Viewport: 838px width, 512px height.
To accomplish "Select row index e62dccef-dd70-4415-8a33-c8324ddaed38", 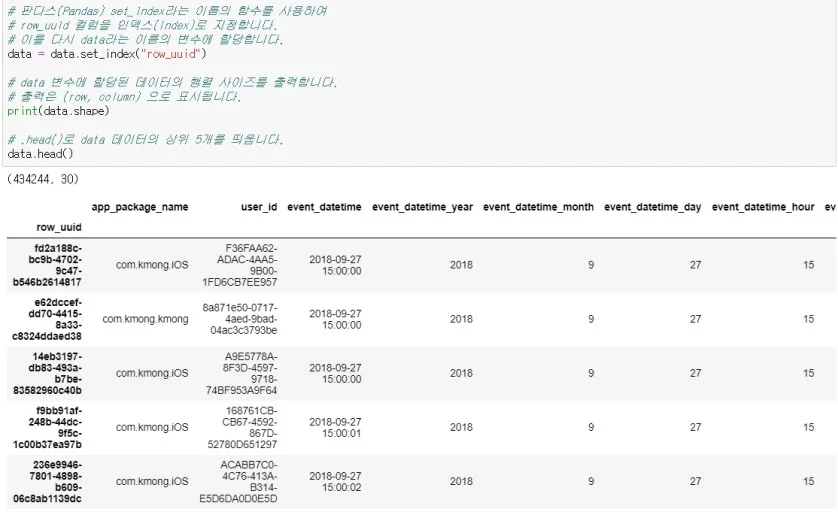I will click(47, 319).
